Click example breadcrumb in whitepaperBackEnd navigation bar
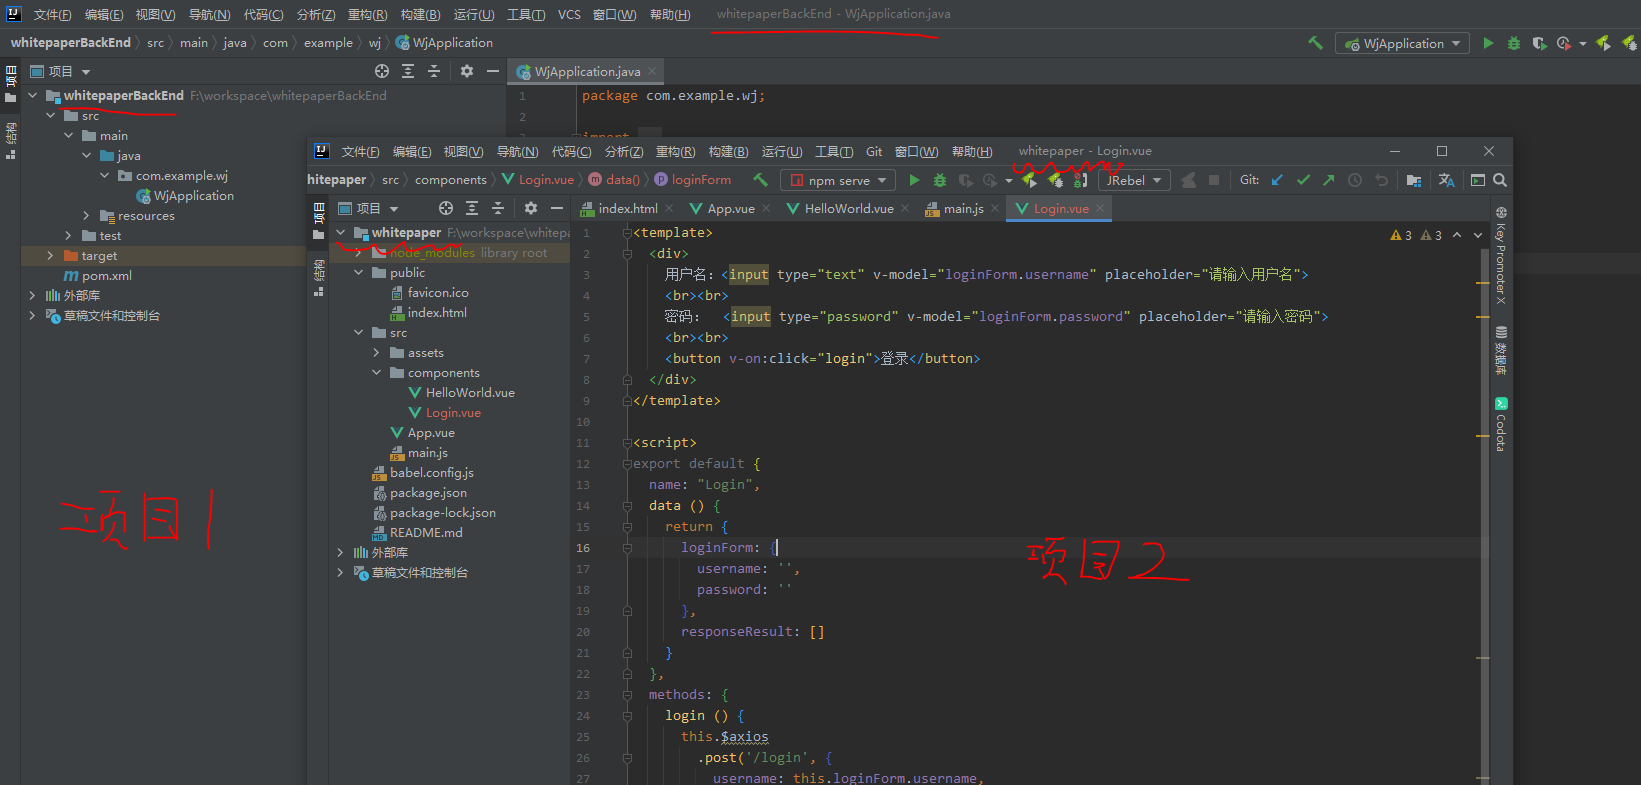The height and width of the screenshot is (785, 1641). point(328,43)
